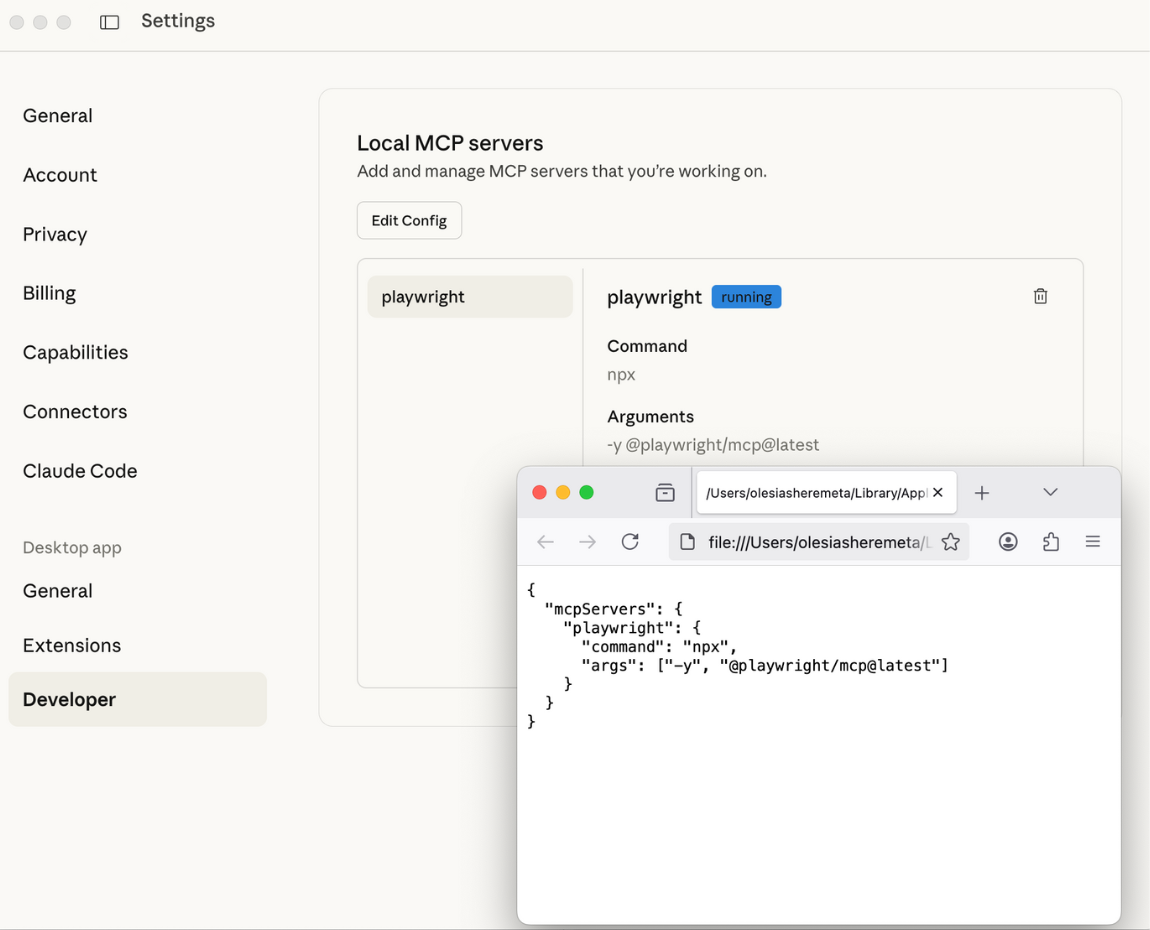Click the recent browsing archive icon
Image resolution: width=1150 pixels, height=930 pixels.
665,492
